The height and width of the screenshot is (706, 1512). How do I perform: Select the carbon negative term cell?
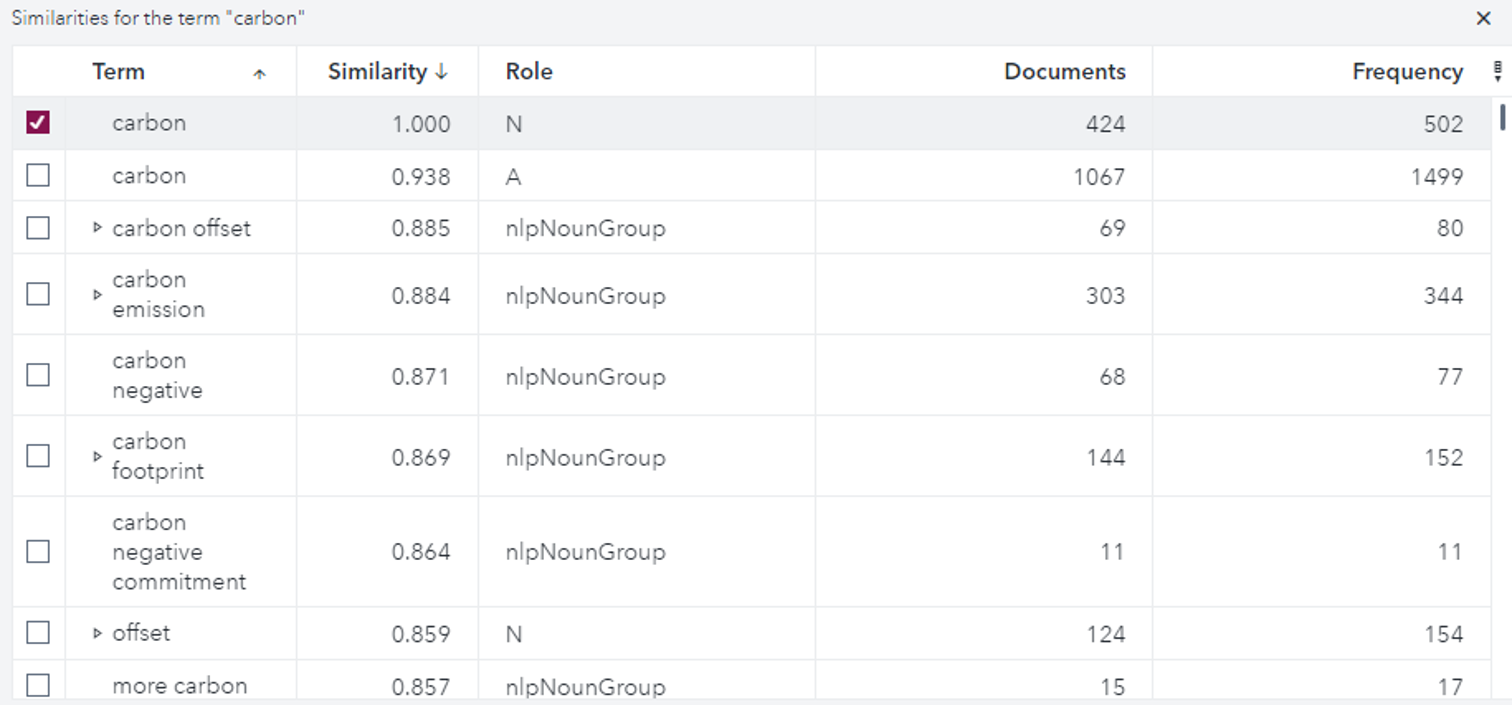[157, 376]
